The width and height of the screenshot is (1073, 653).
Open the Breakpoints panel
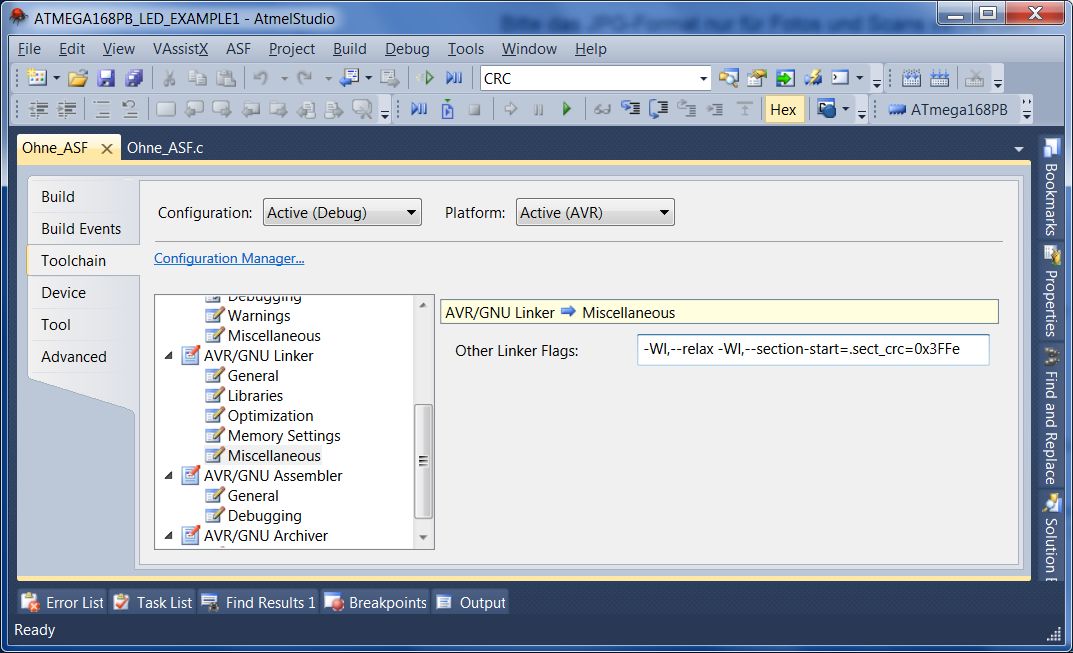click(375, 602)
